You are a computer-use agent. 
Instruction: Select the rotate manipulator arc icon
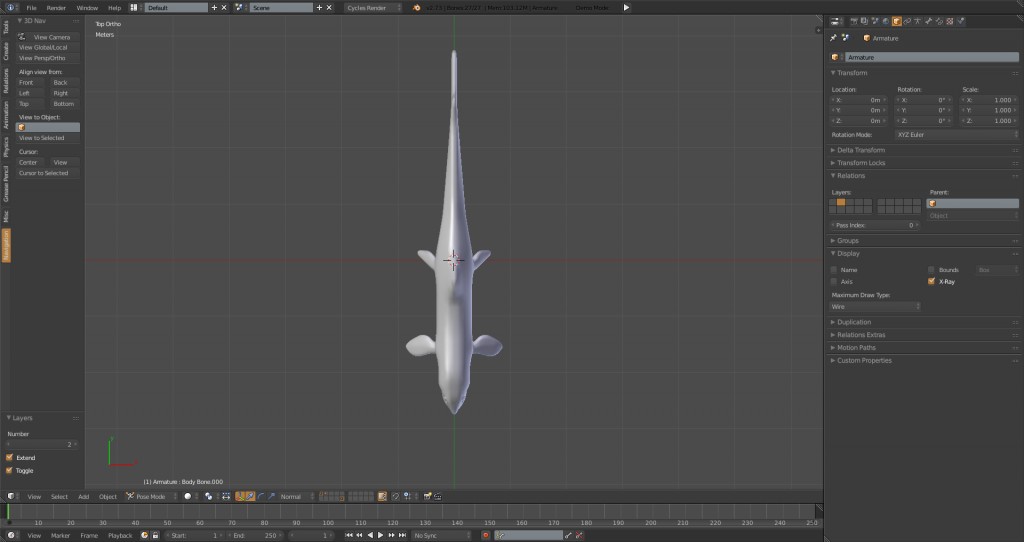[261, 496]
